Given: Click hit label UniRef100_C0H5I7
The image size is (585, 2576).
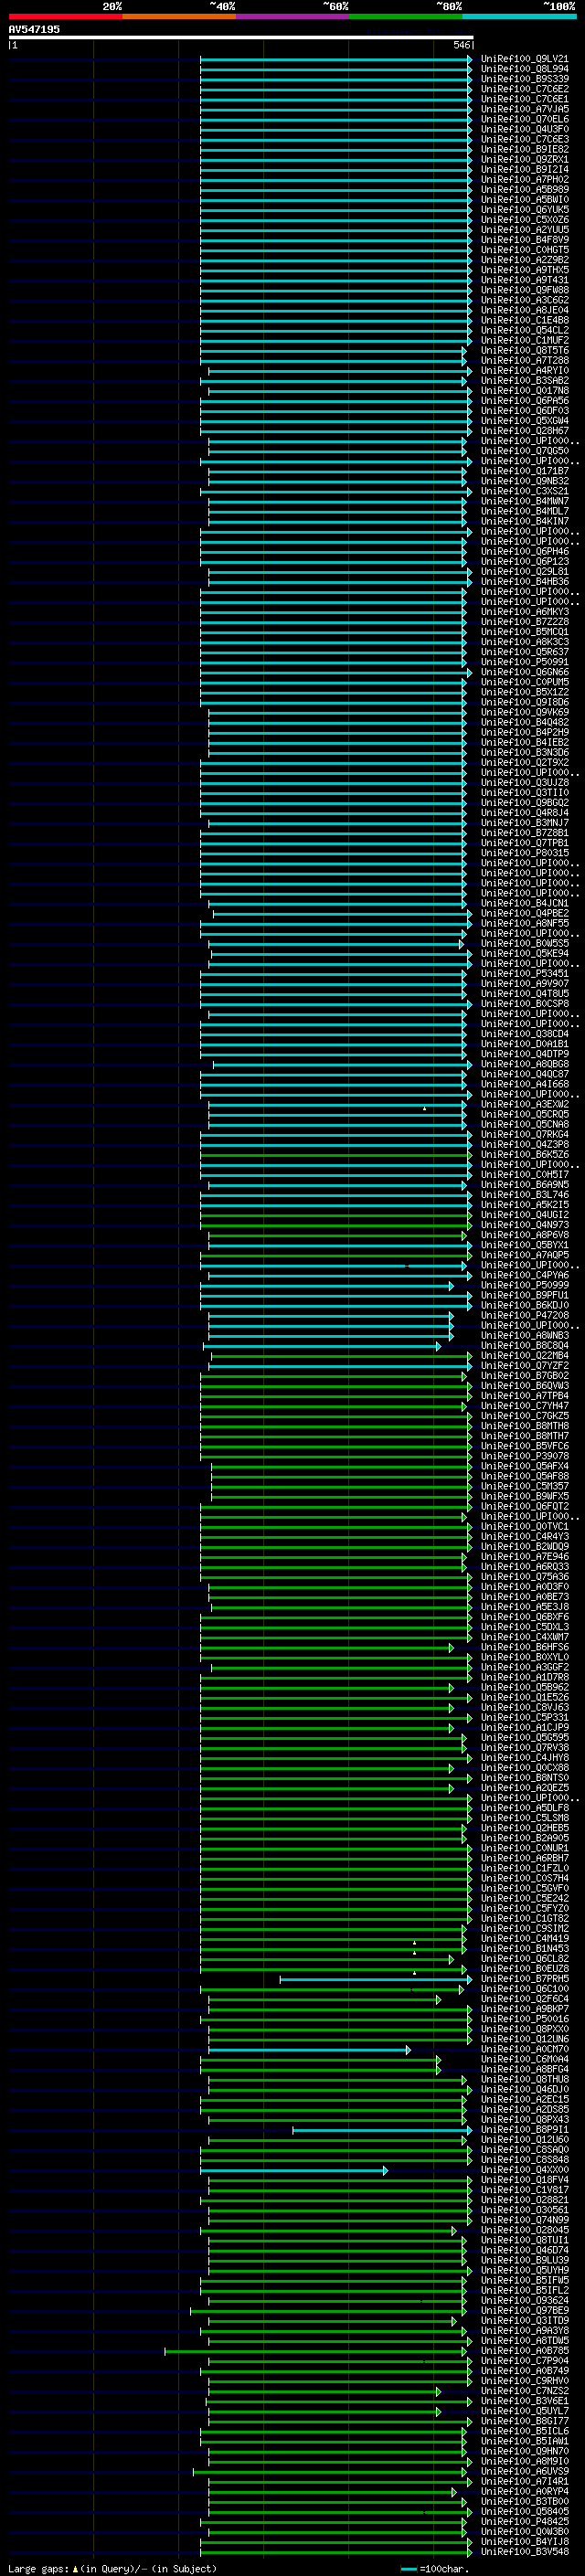Looking at the screenshot, I should click(x=524, y=1174).
